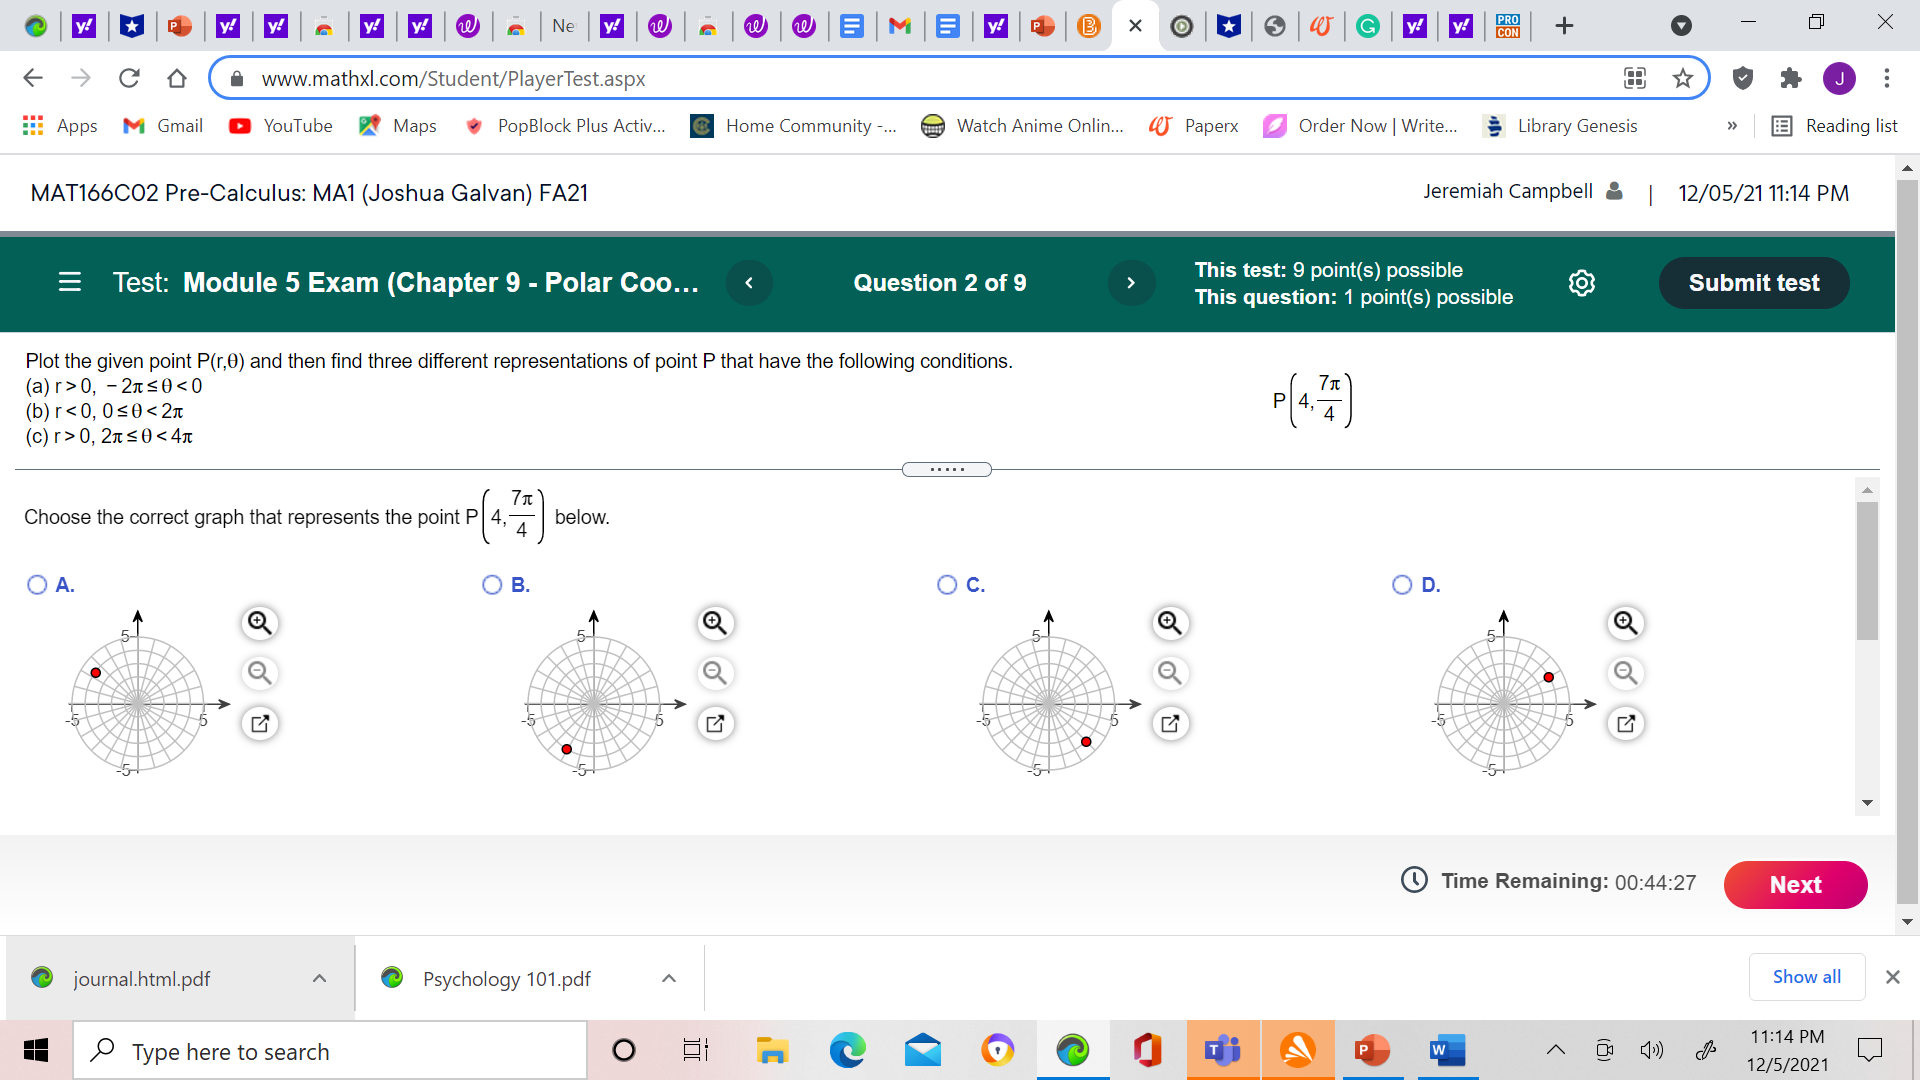
Task: Zoom in on graph D
Action: point(1625,622)
